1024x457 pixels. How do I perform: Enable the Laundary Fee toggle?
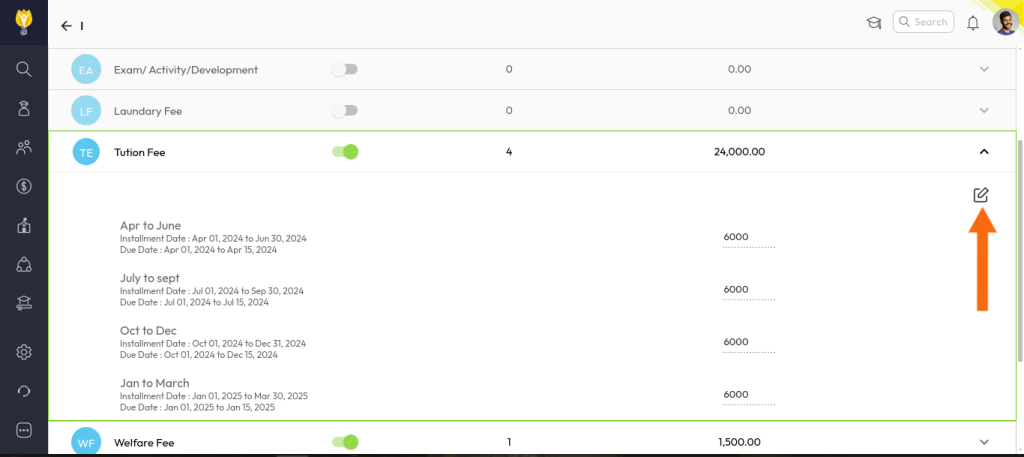(345, 110)
